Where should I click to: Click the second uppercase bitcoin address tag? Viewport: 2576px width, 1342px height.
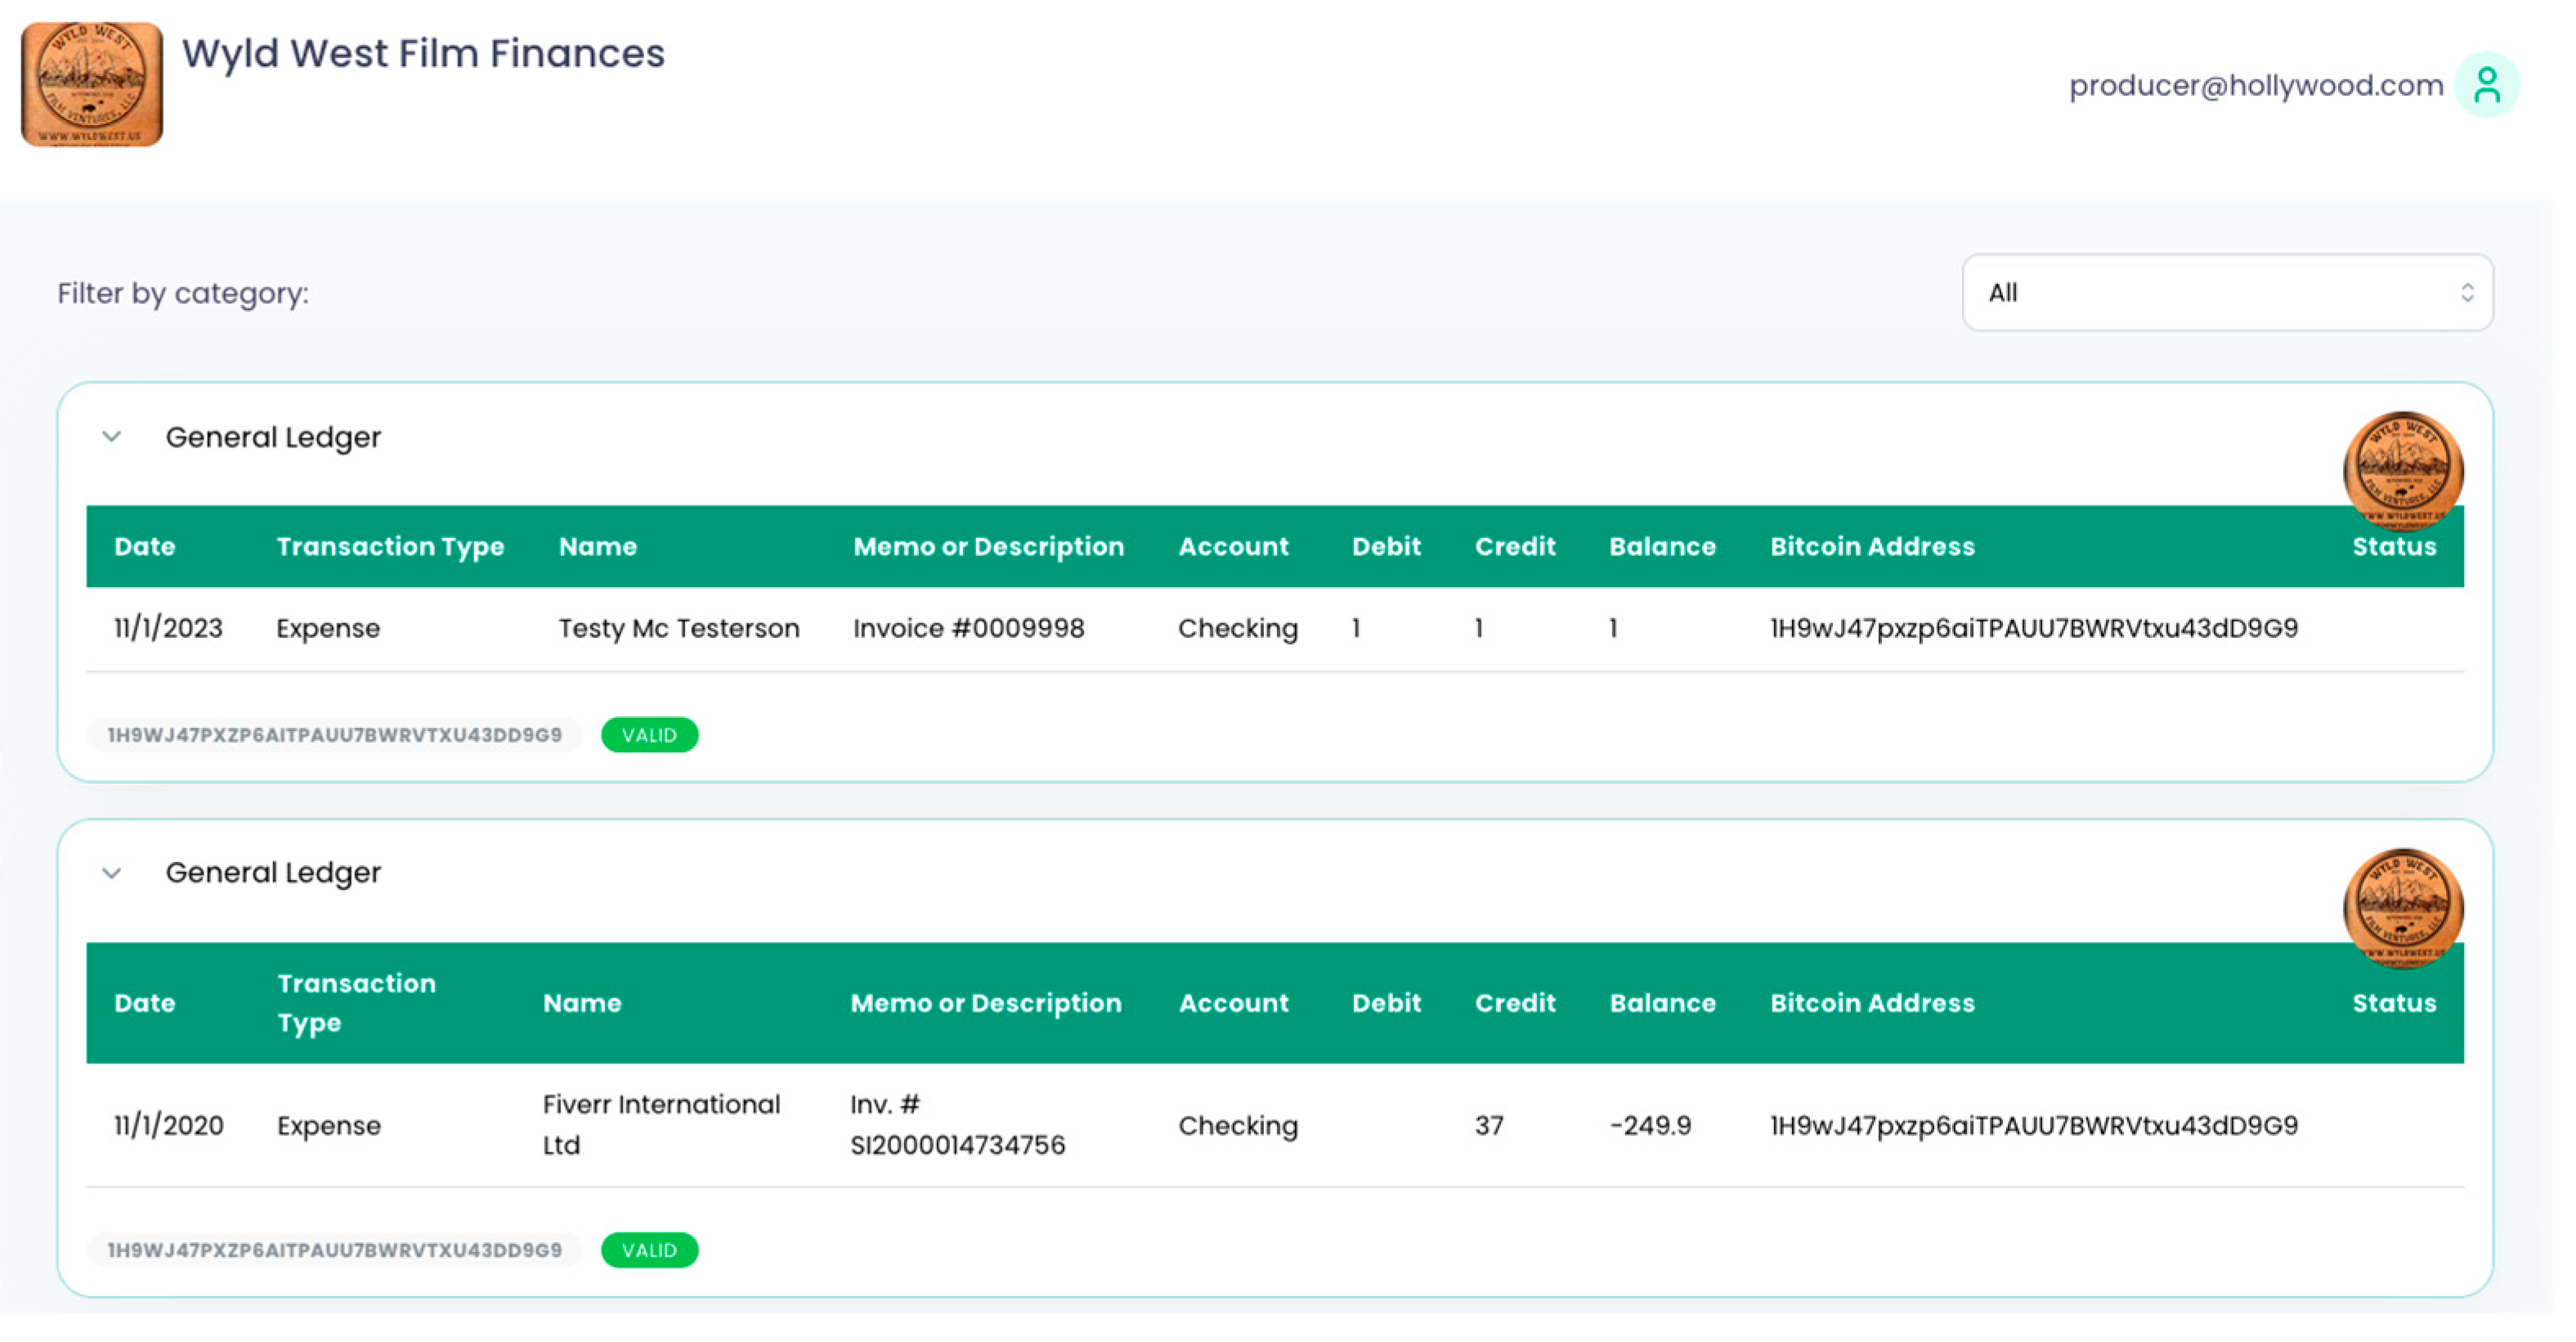334,1250
